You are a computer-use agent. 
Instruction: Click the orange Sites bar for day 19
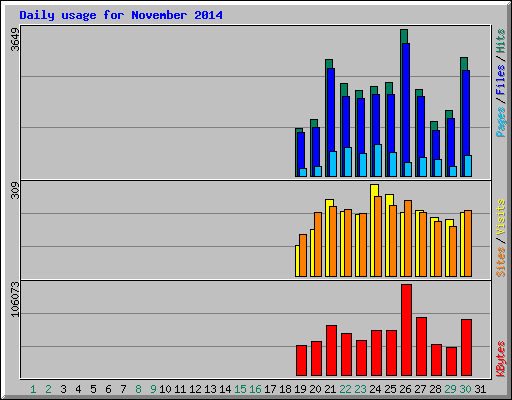click(x=303, y=255)
